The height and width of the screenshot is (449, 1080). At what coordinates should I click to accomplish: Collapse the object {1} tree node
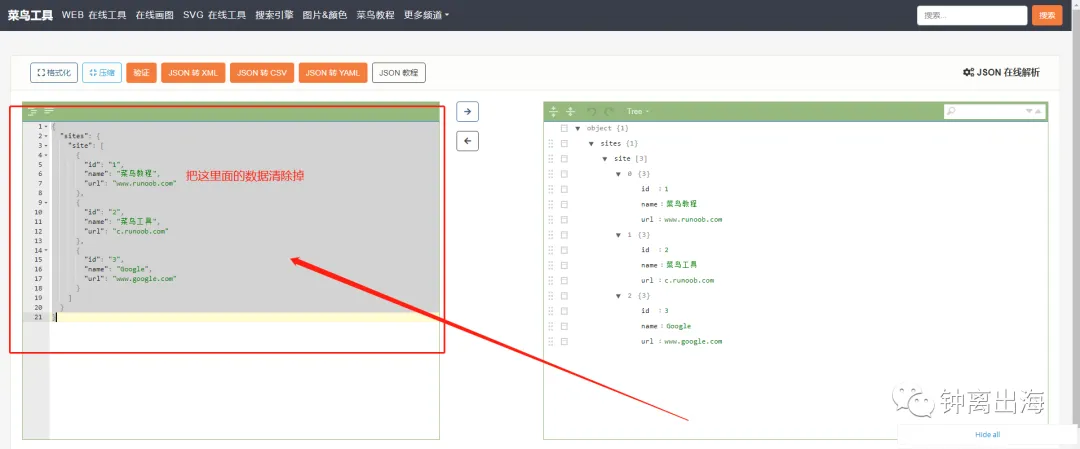click(x=578, y=128)
